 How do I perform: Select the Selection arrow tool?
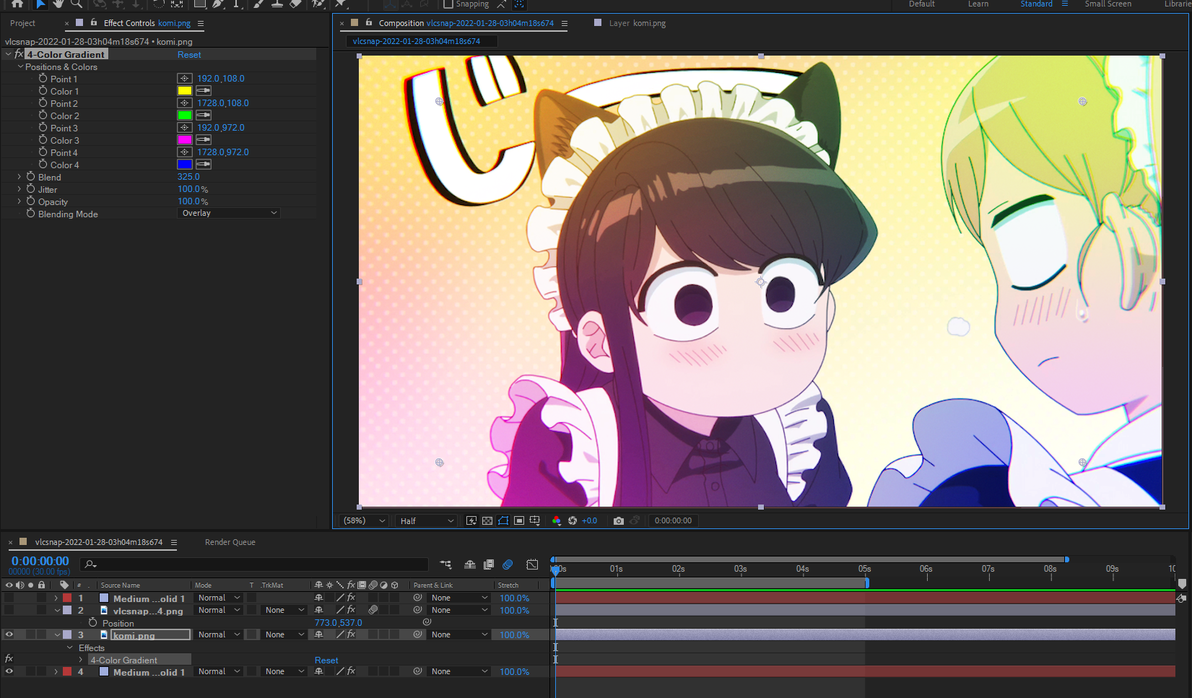coord(40,4)
